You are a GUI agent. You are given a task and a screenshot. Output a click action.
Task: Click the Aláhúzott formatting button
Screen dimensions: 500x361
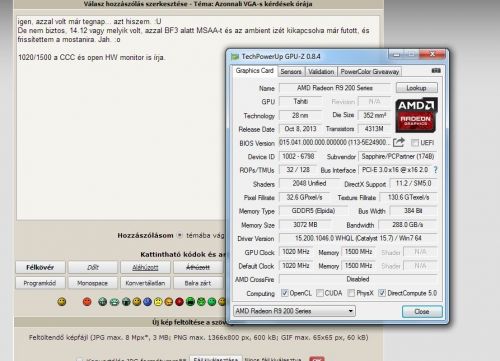145,267
